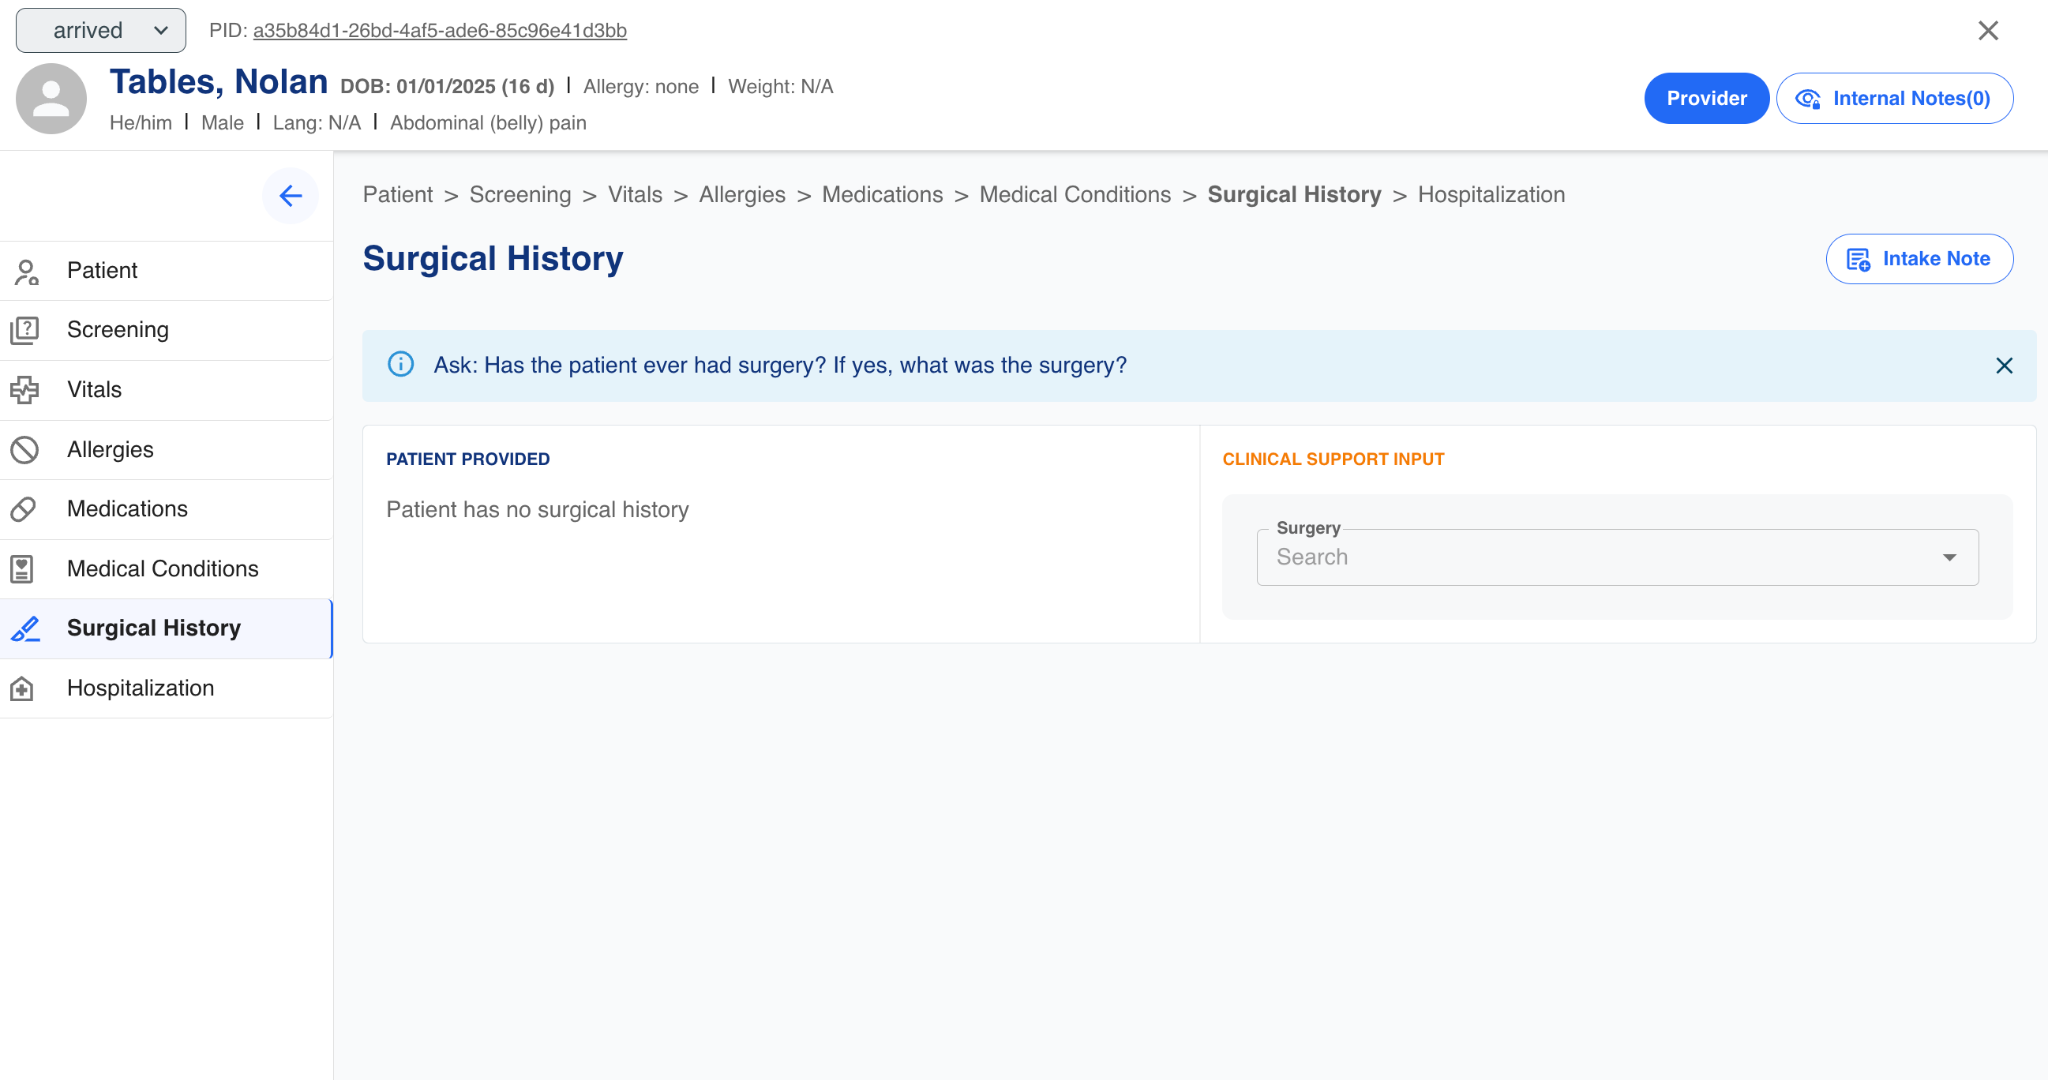Click Medical Conditions in the breadcrumb
The width and height of the screenshot is (2048, 1080).
[x=1075, y=195]
